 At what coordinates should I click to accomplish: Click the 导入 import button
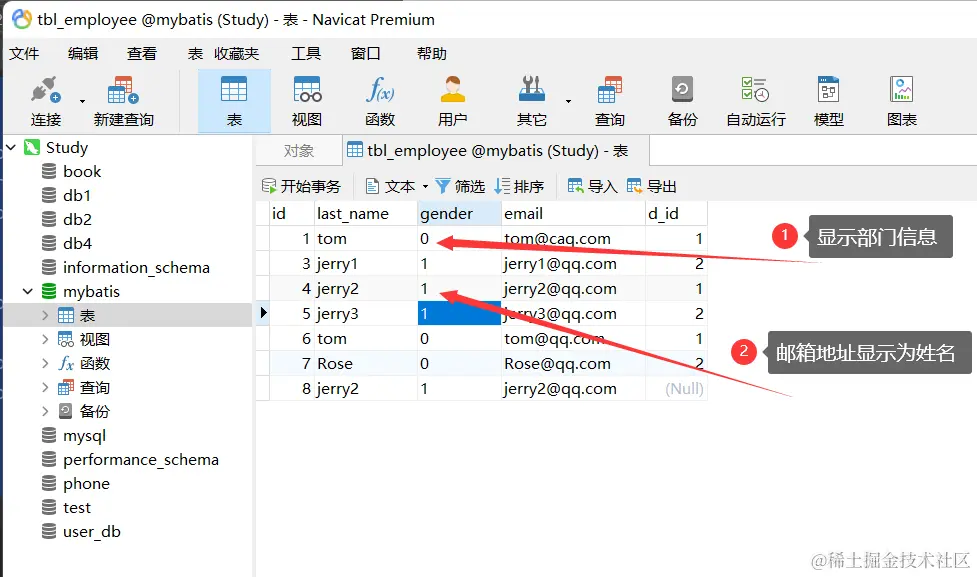pos(593,186)
